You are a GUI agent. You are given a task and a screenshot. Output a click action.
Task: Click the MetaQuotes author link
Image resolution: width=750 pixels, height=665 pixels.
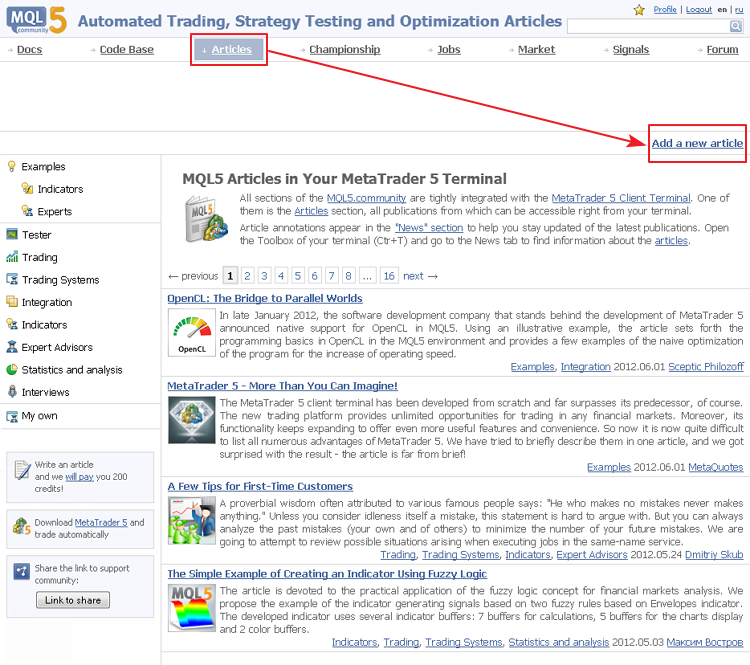pyautogui.click(x=716, y=467)
